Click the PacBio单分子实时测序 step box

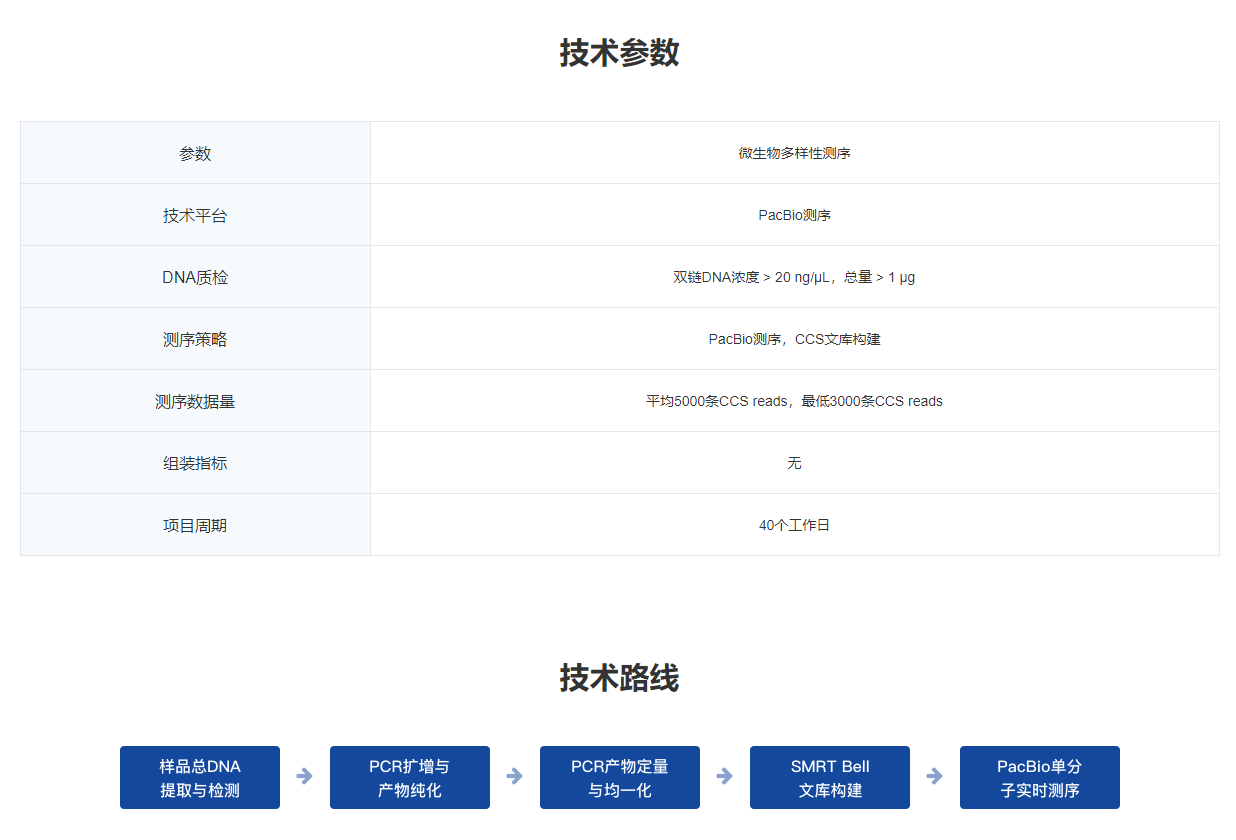[x=1040, y=777]
